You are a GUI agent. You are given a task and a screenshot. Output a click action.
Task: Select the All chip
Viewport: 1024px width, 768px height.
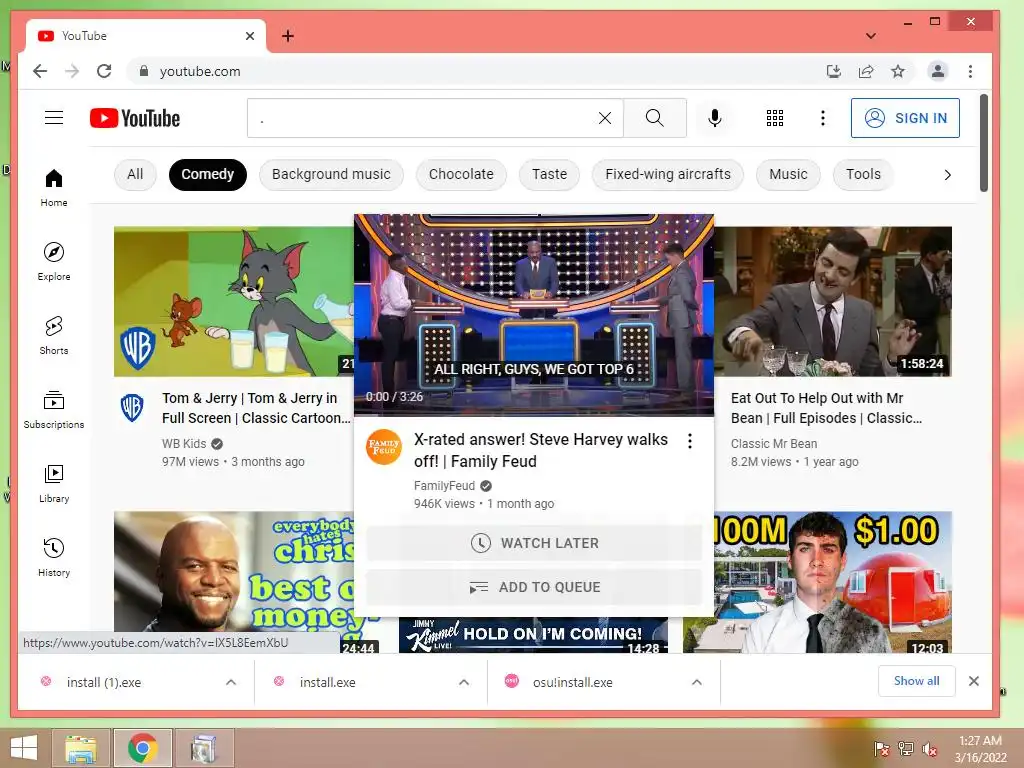pos(135,174)
